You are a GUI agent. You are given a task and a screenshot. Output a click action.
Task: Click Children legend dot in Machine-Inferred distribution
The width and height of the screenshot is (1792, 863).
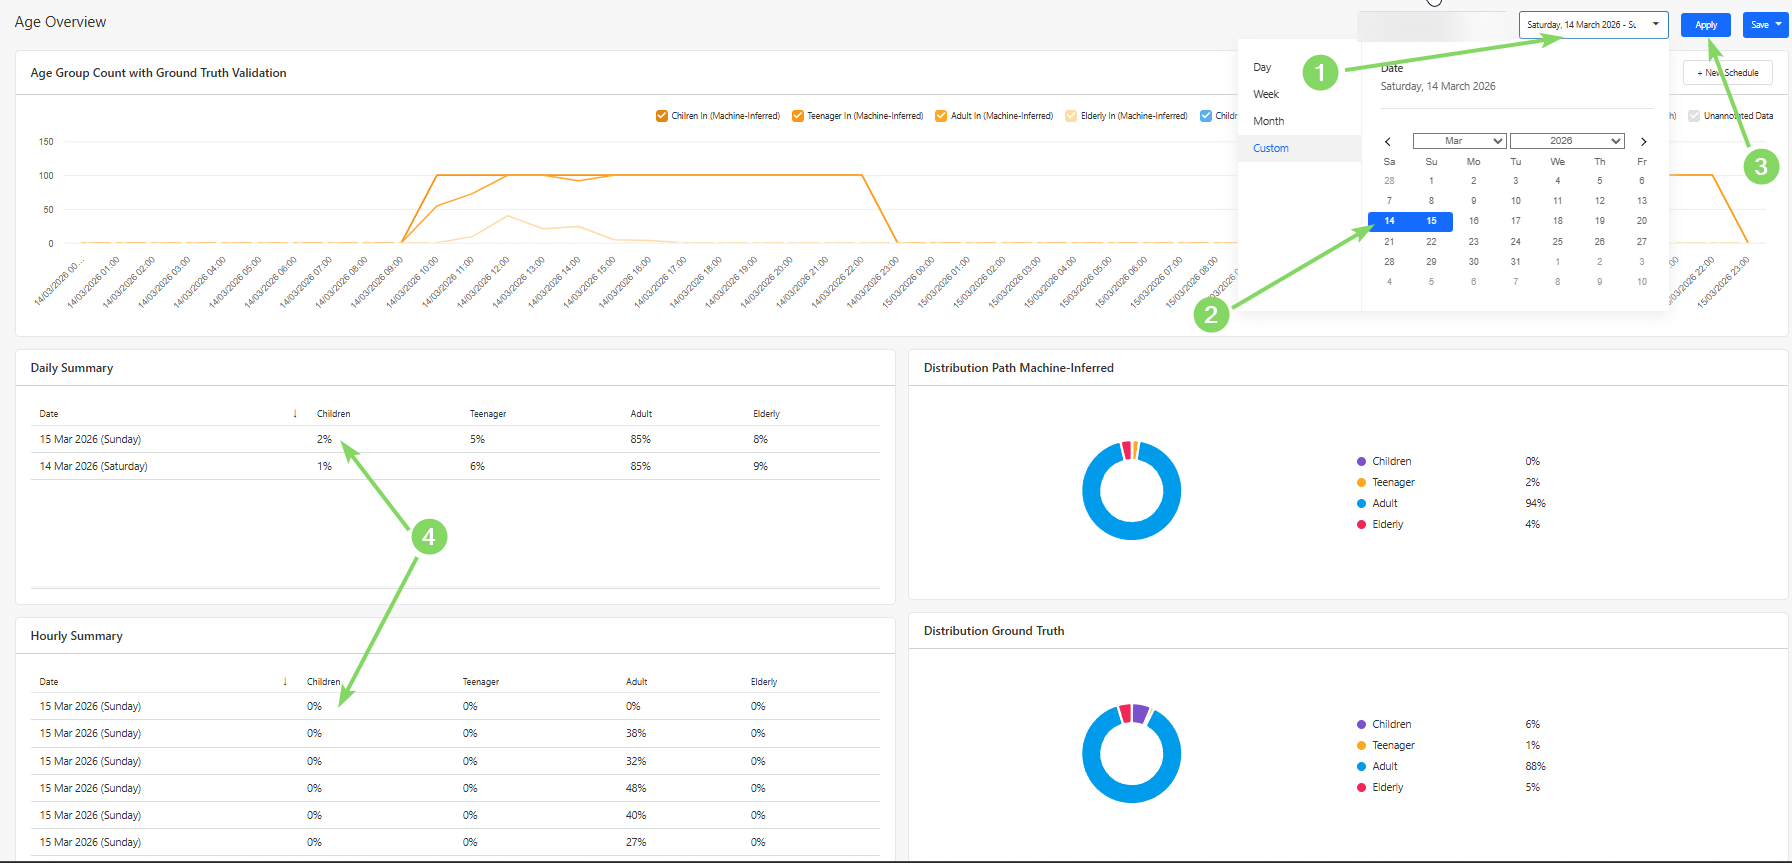pos(1361,462)
